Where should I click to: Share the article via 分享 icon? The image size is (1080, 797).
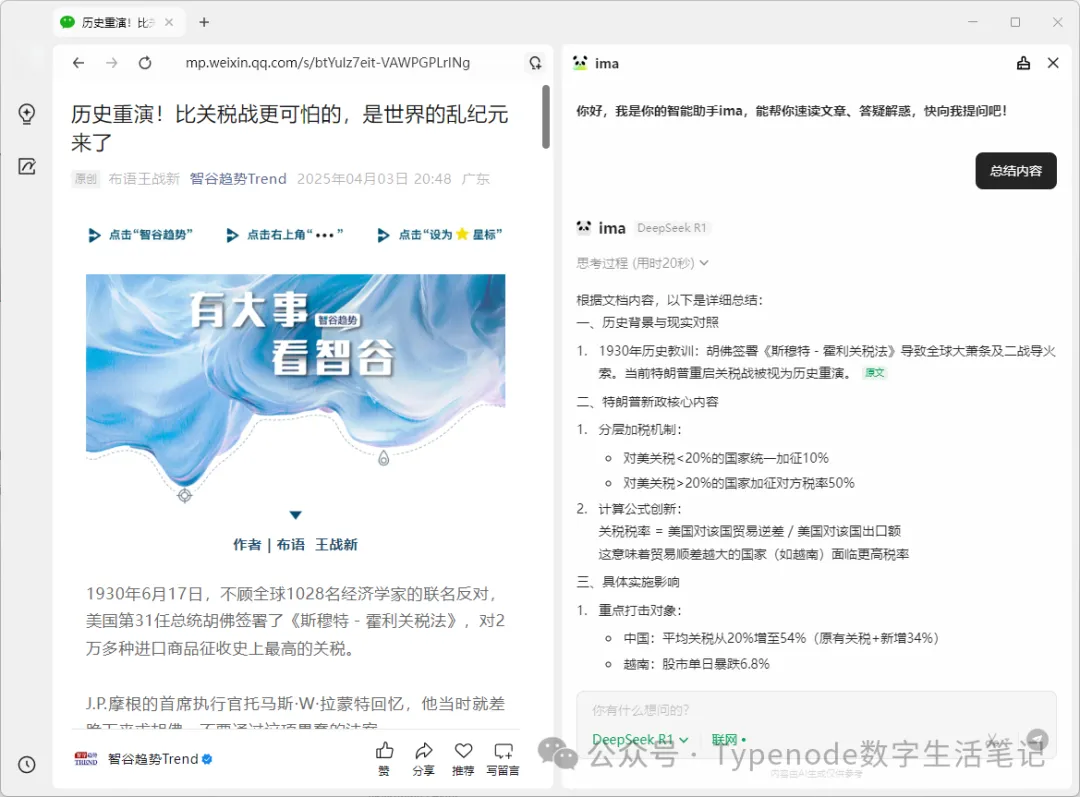coord(423,758)
